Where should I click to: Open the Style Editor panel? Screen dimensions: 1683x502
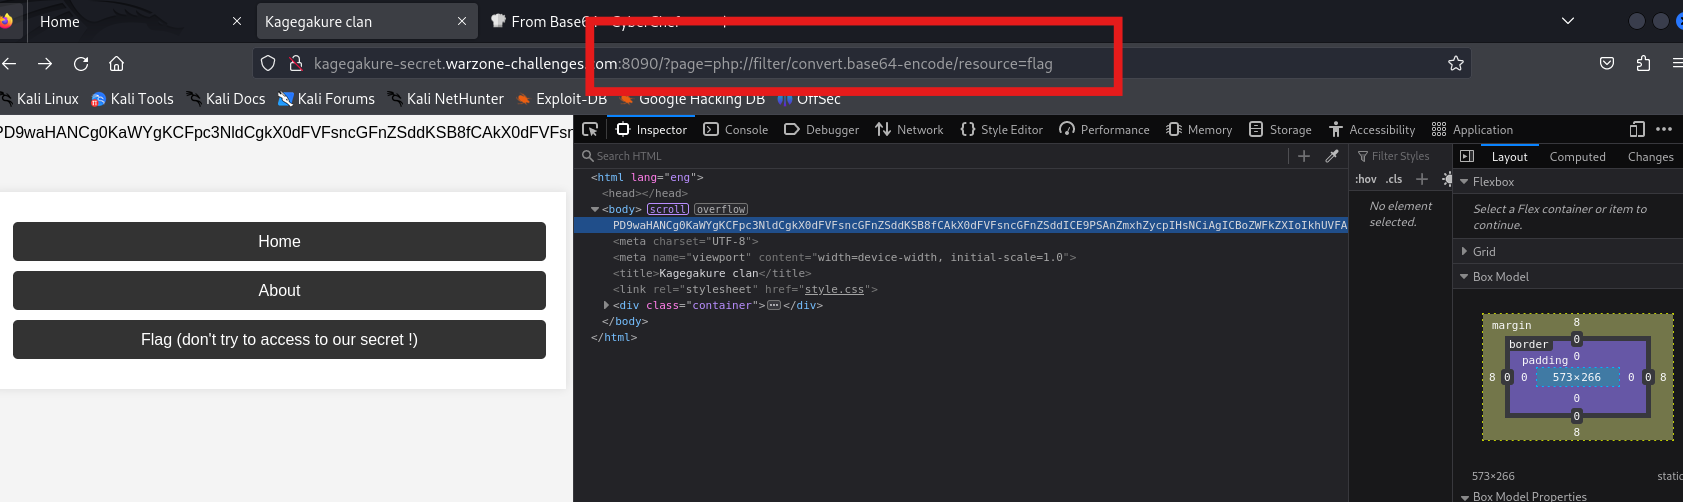coord(1001,129)
